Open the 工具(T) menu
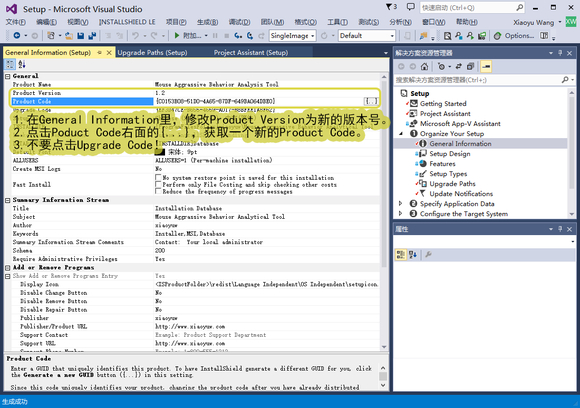This screenshot has height=408, width=580. coord(337,22)
